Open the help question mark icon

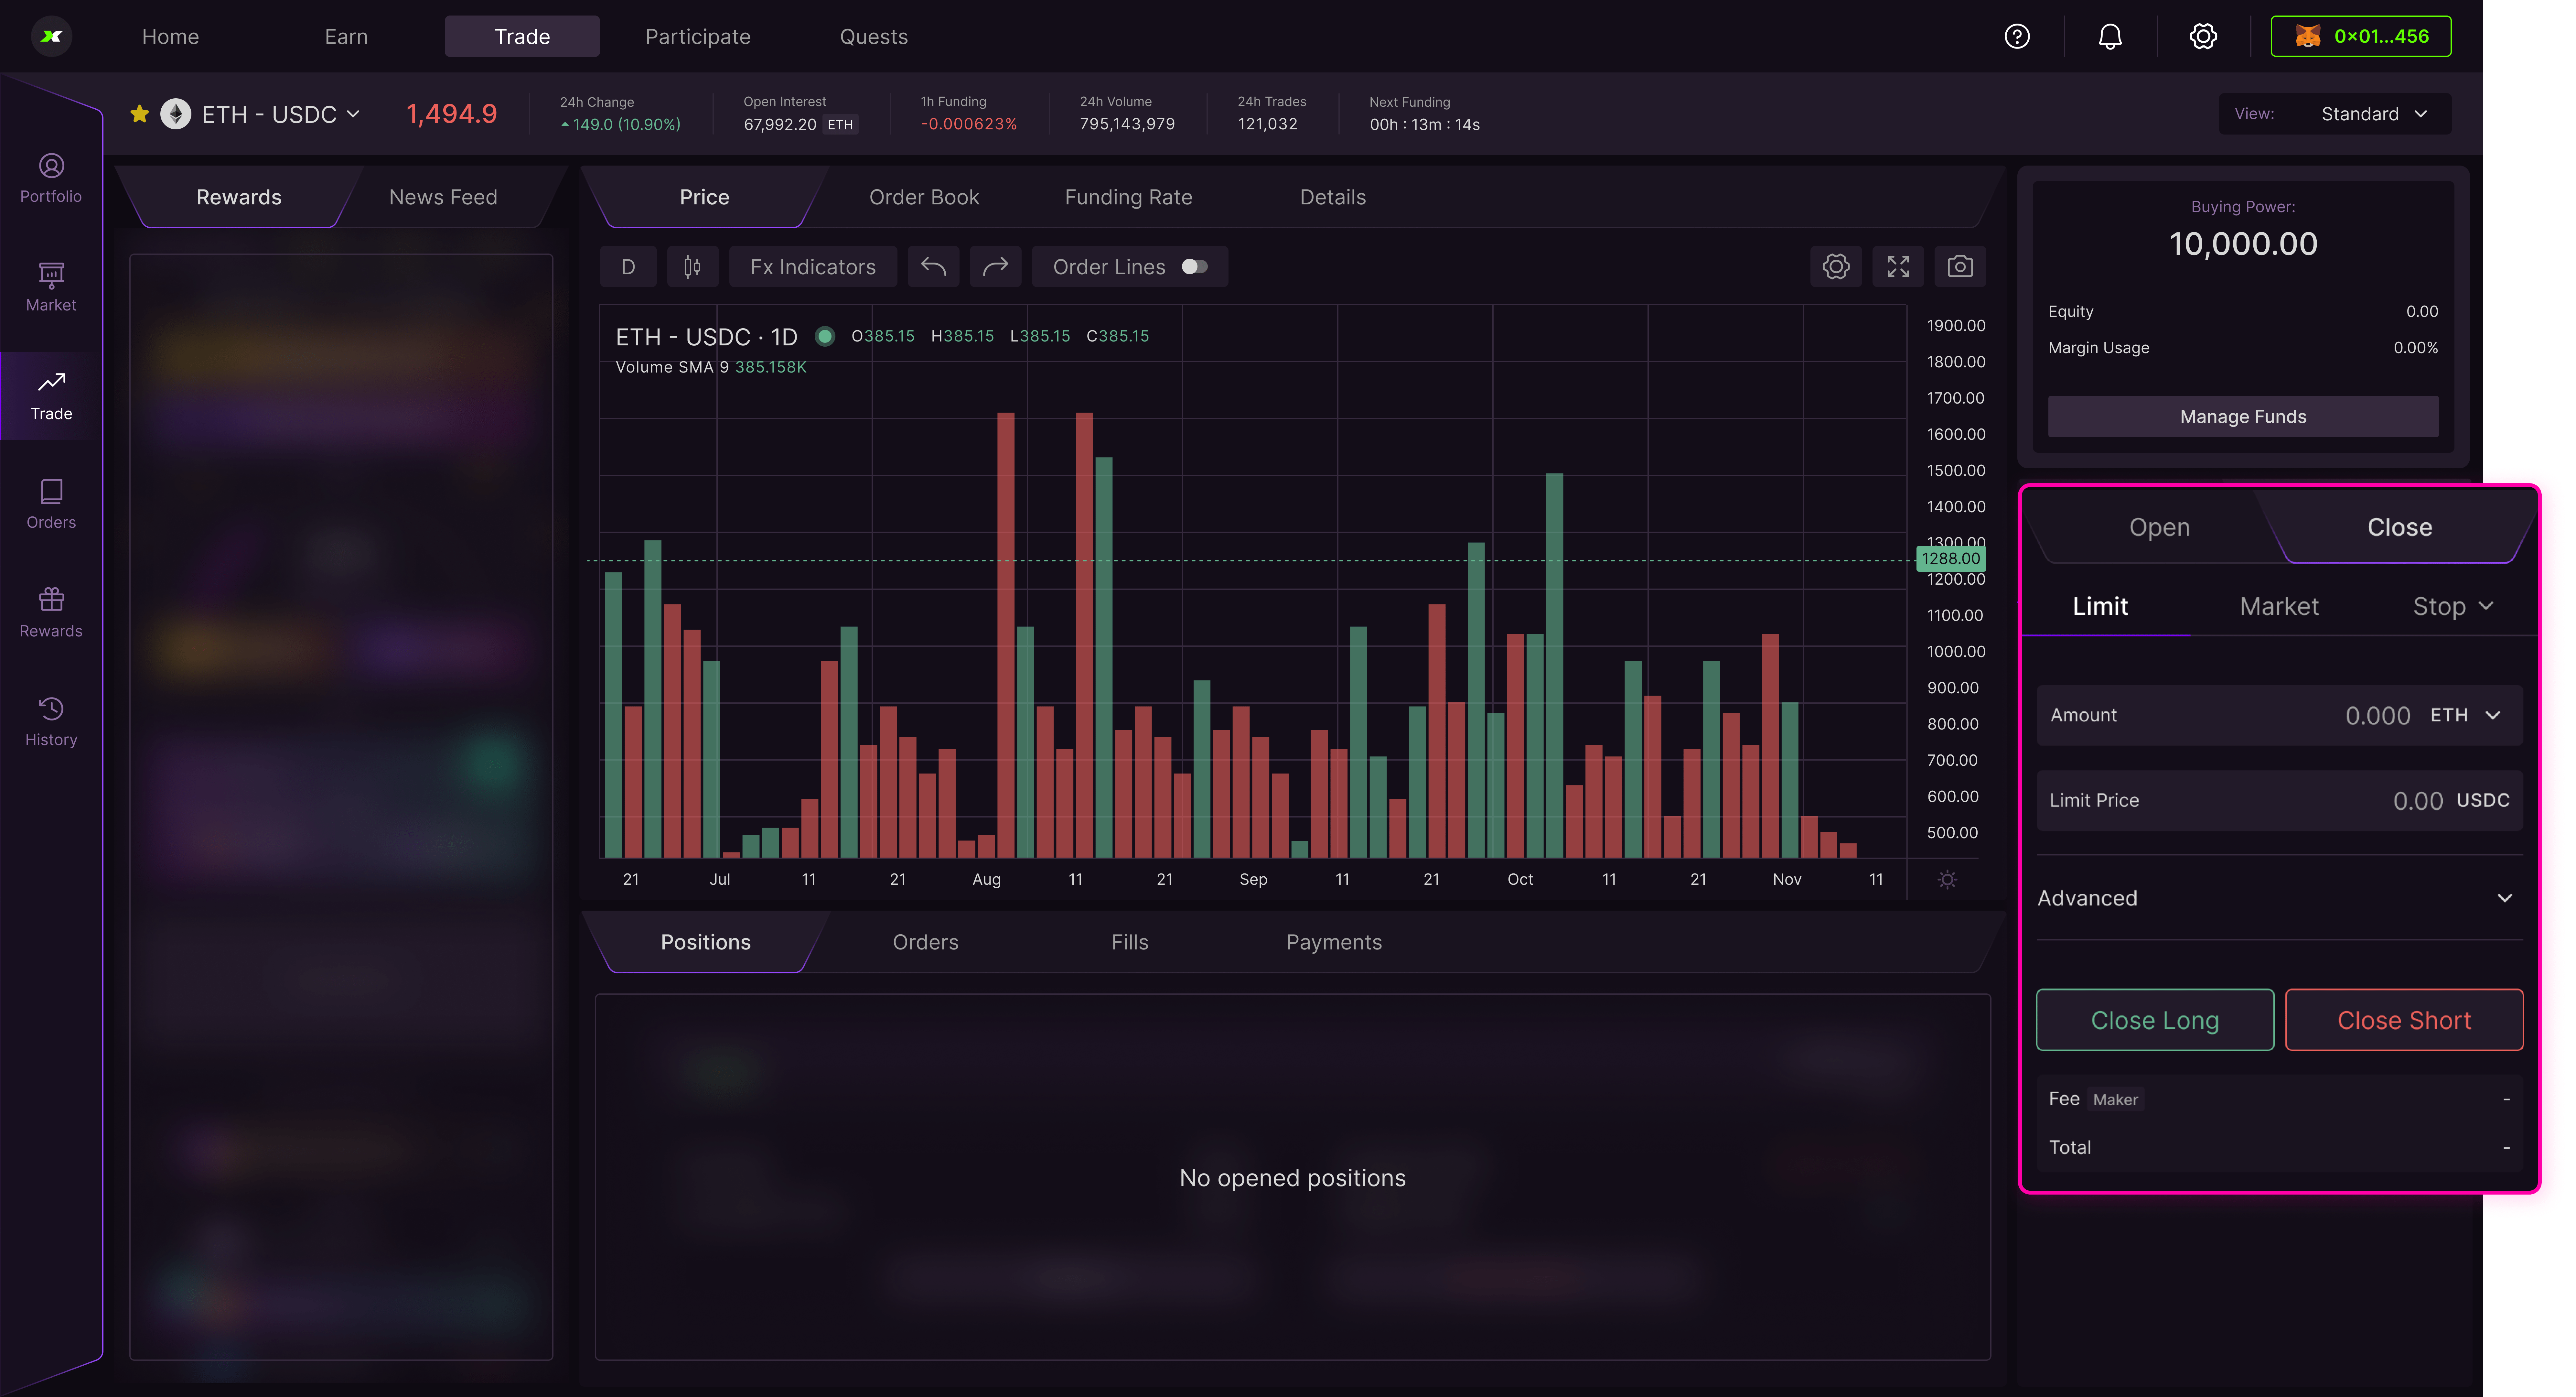2017,37
